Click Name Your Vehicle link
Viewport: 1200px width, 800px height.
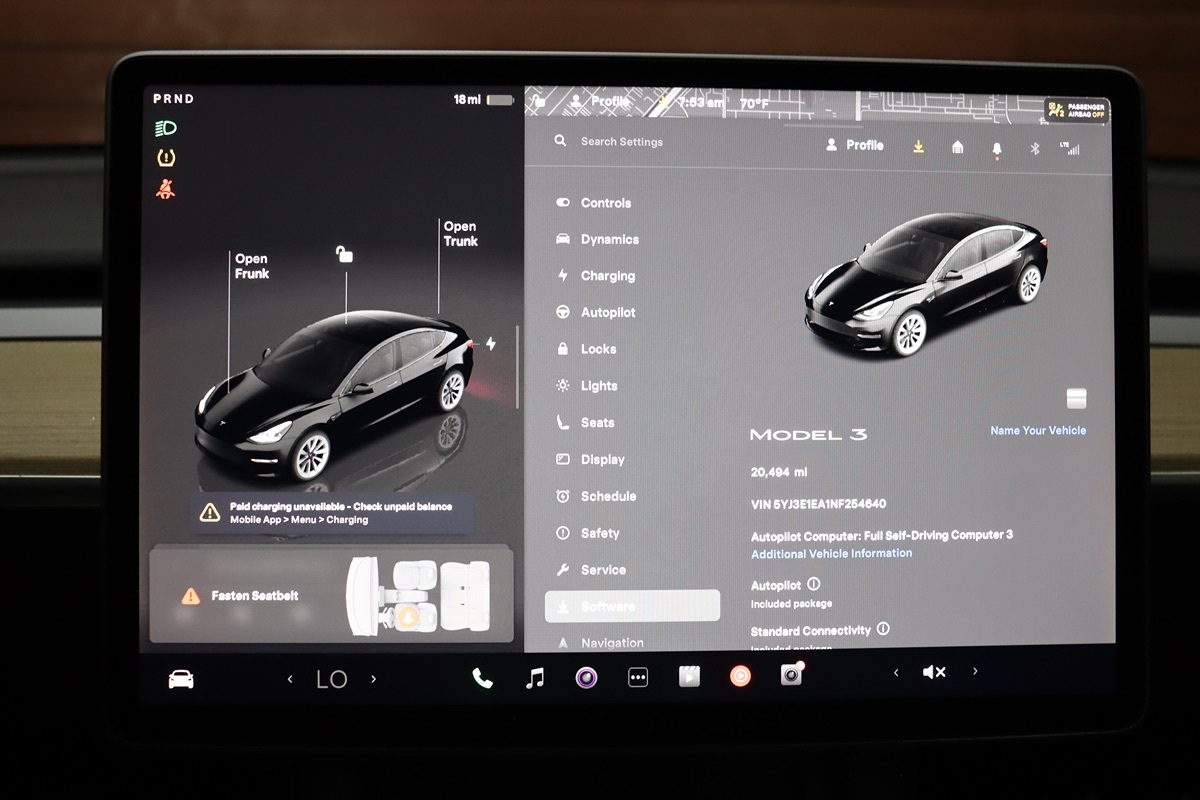tap(1037, 431)
